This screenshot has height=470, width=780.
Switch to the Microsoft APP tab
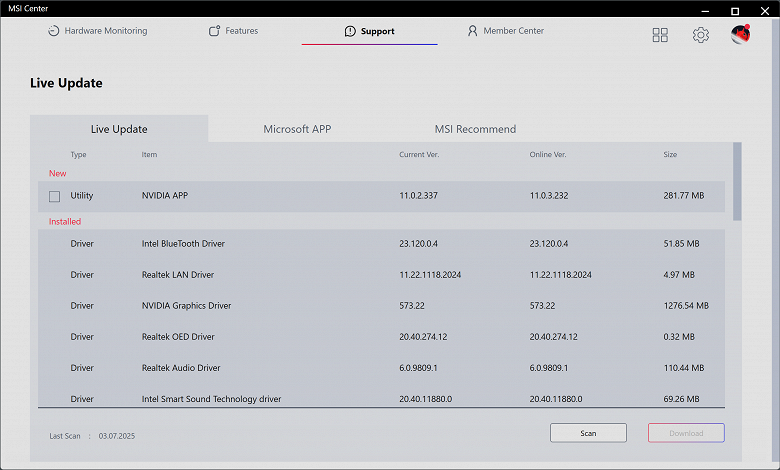pos(297,129)
